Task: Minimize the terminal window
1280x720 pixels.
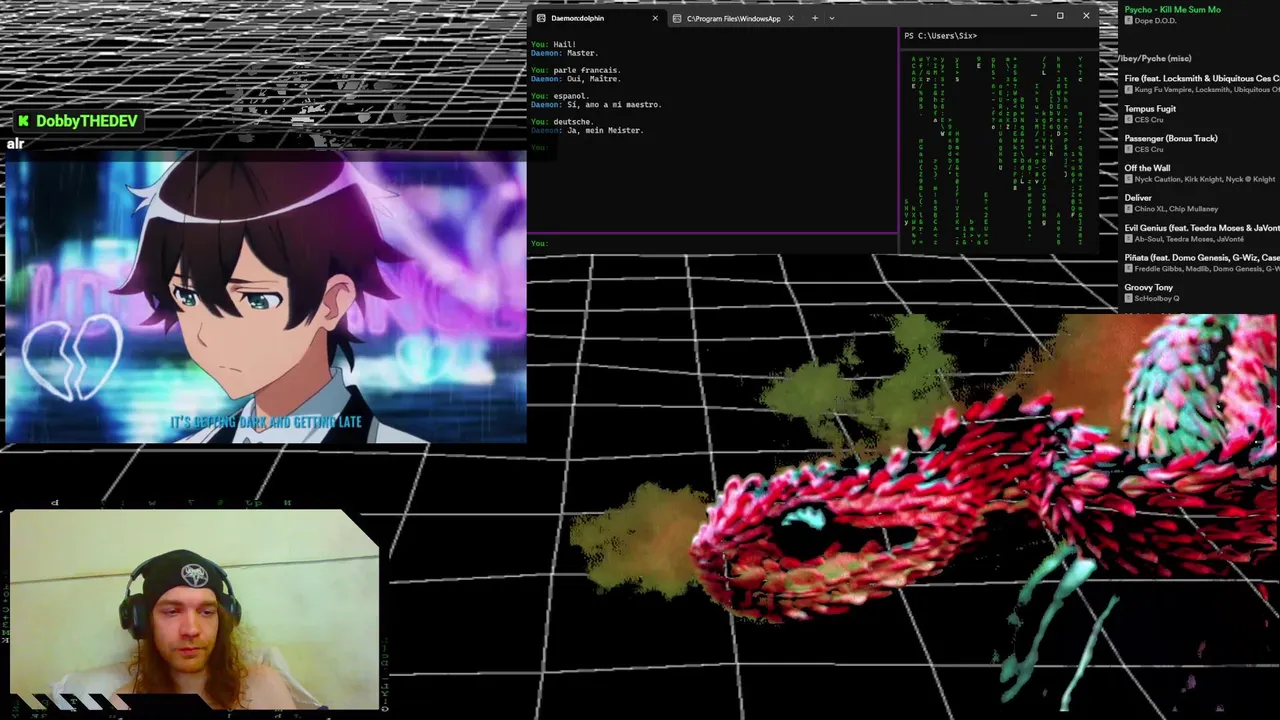Action: [1034, 16]
